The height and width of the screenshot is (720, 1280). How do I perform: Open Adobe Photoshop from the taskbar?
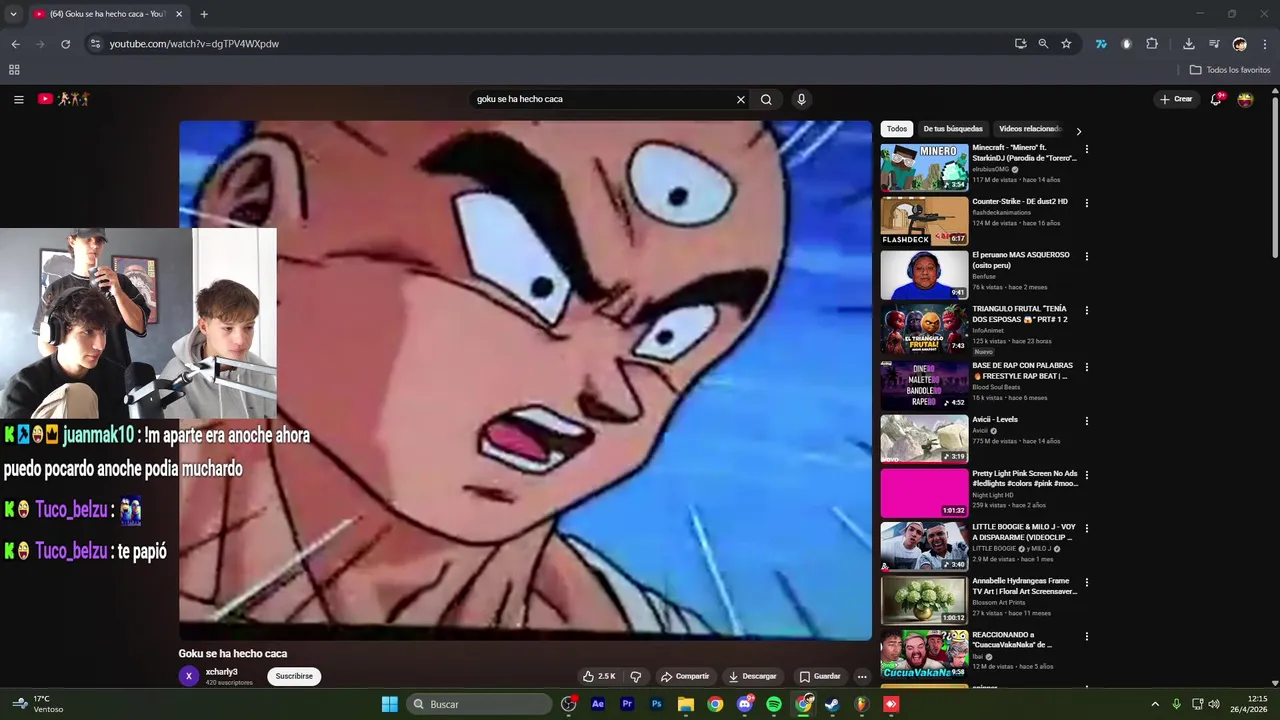[x=656, y=704]
